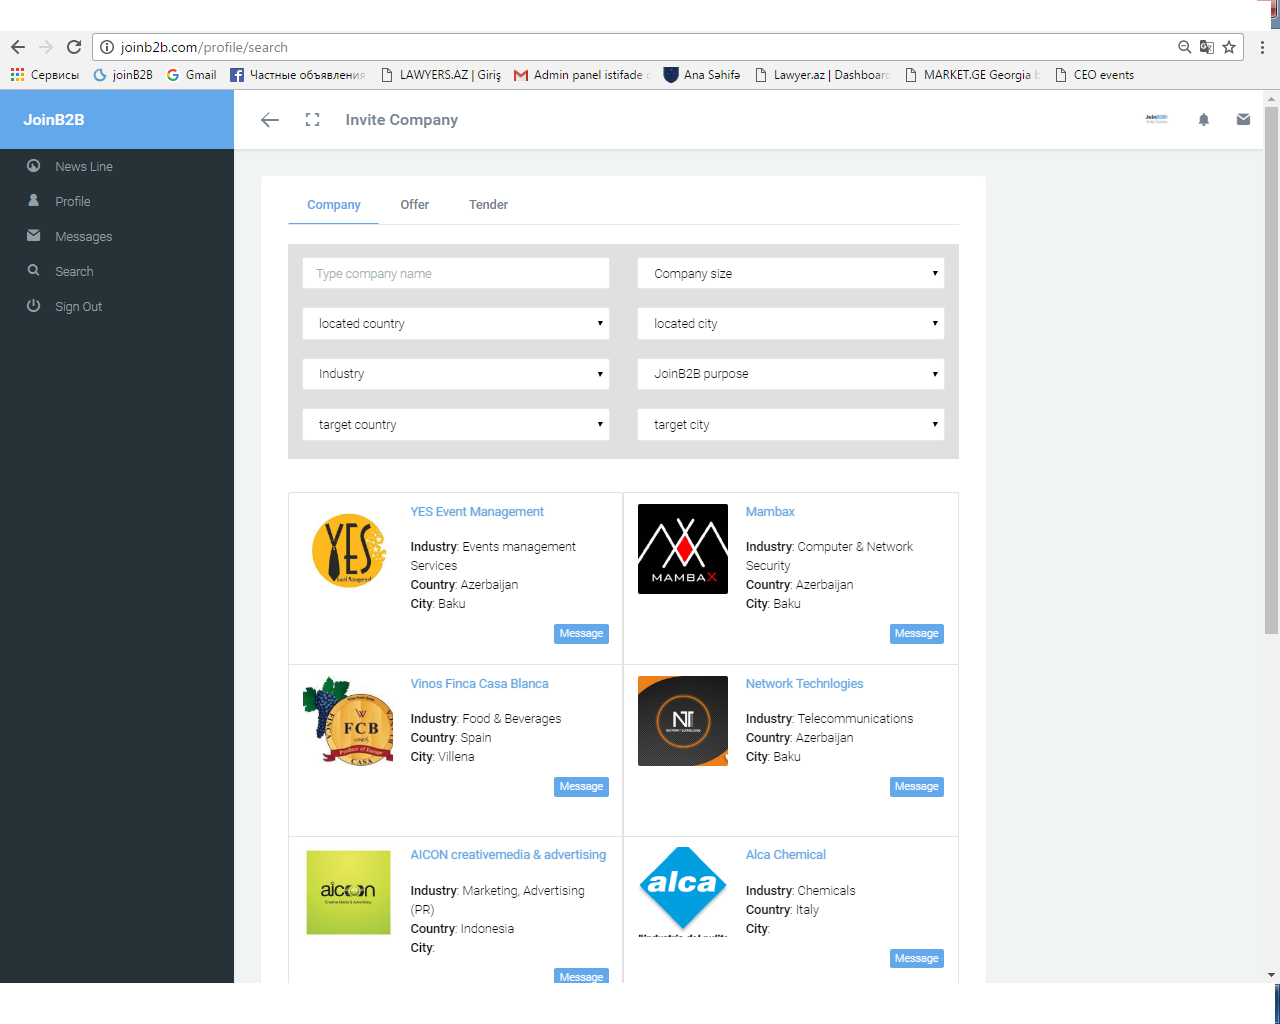Image resolution: width=1280 pixels, height=1024 pixels.
Task: Open AICON creativemedia & advertising link
Action: pos(508,855)
